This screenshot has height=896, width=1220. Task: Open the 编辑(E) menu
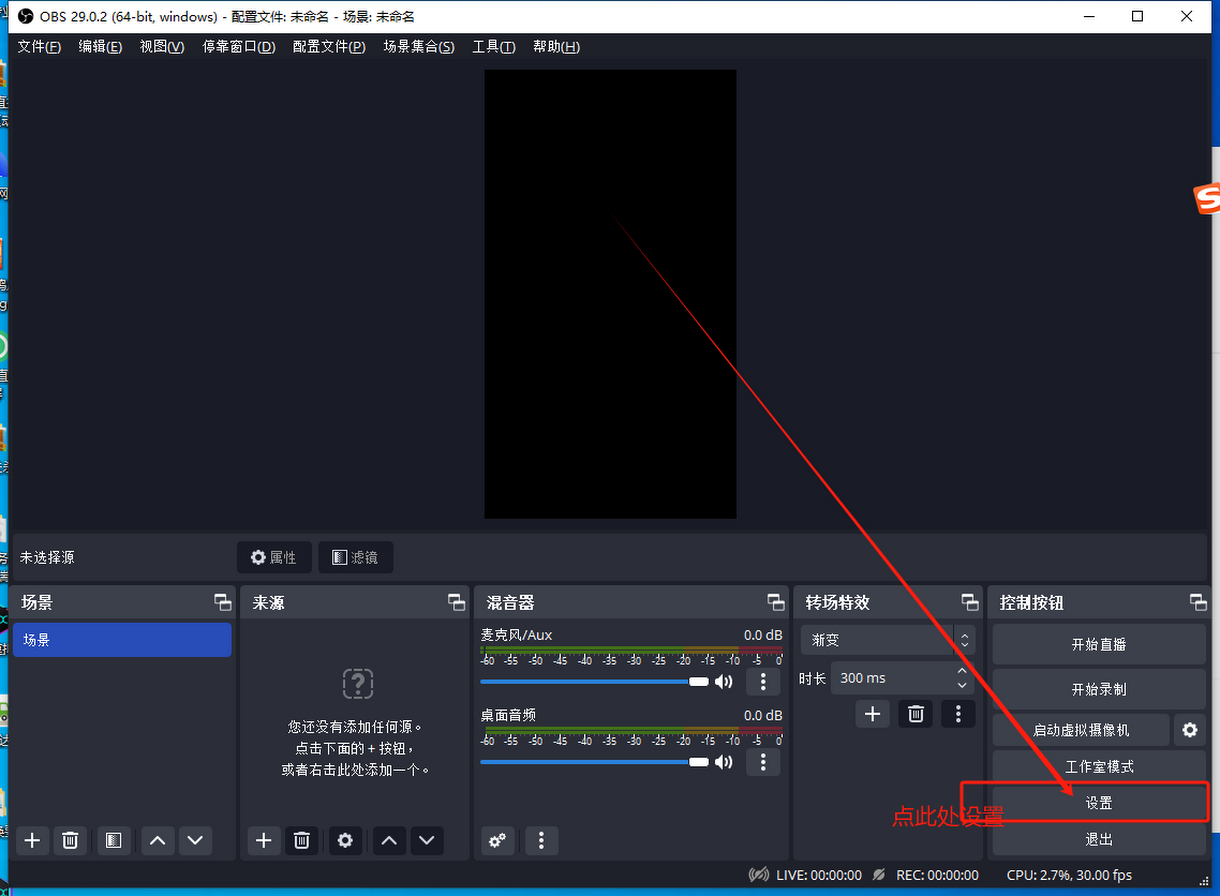tap(100, 47)
